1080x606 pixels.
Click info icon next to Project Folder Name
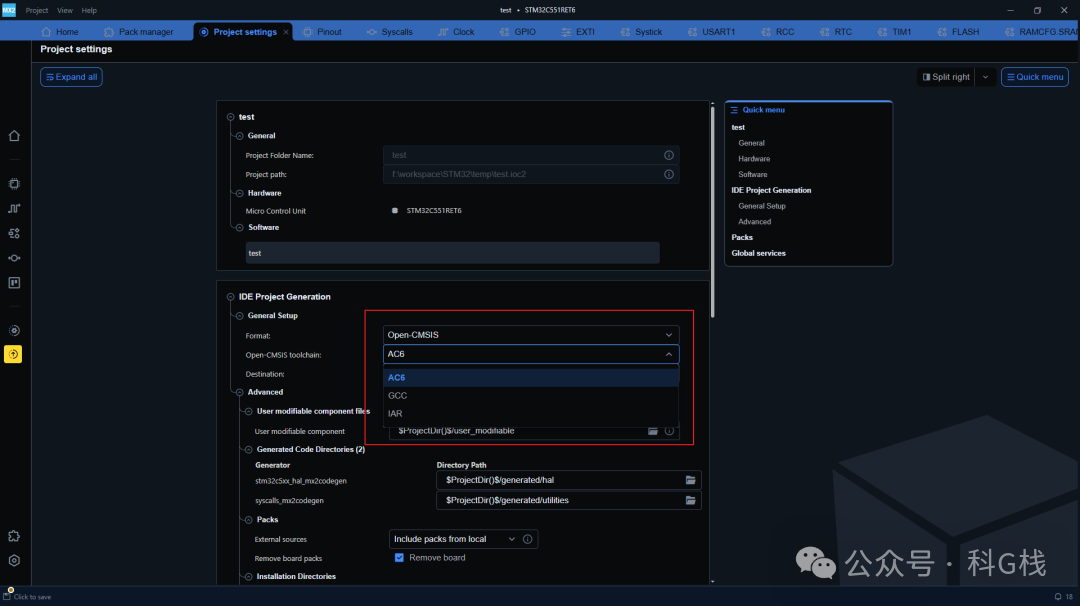pos(669,155)
